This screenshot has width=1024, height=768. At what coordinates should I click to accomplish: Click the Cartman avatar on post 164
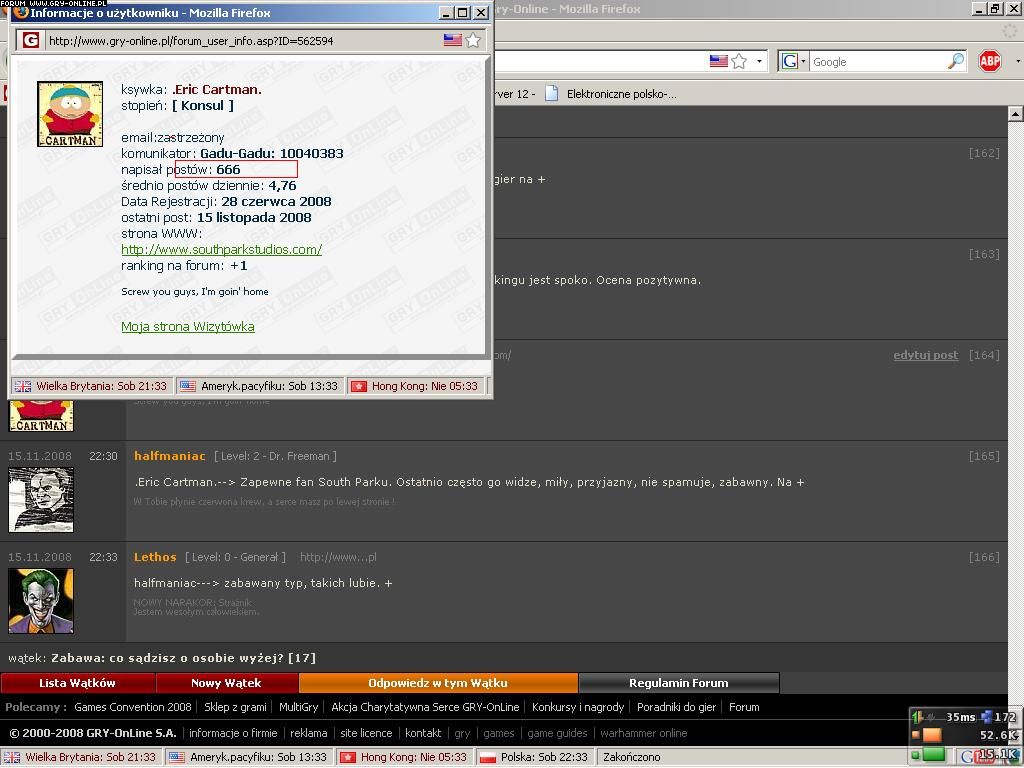[x=41, y=416]
